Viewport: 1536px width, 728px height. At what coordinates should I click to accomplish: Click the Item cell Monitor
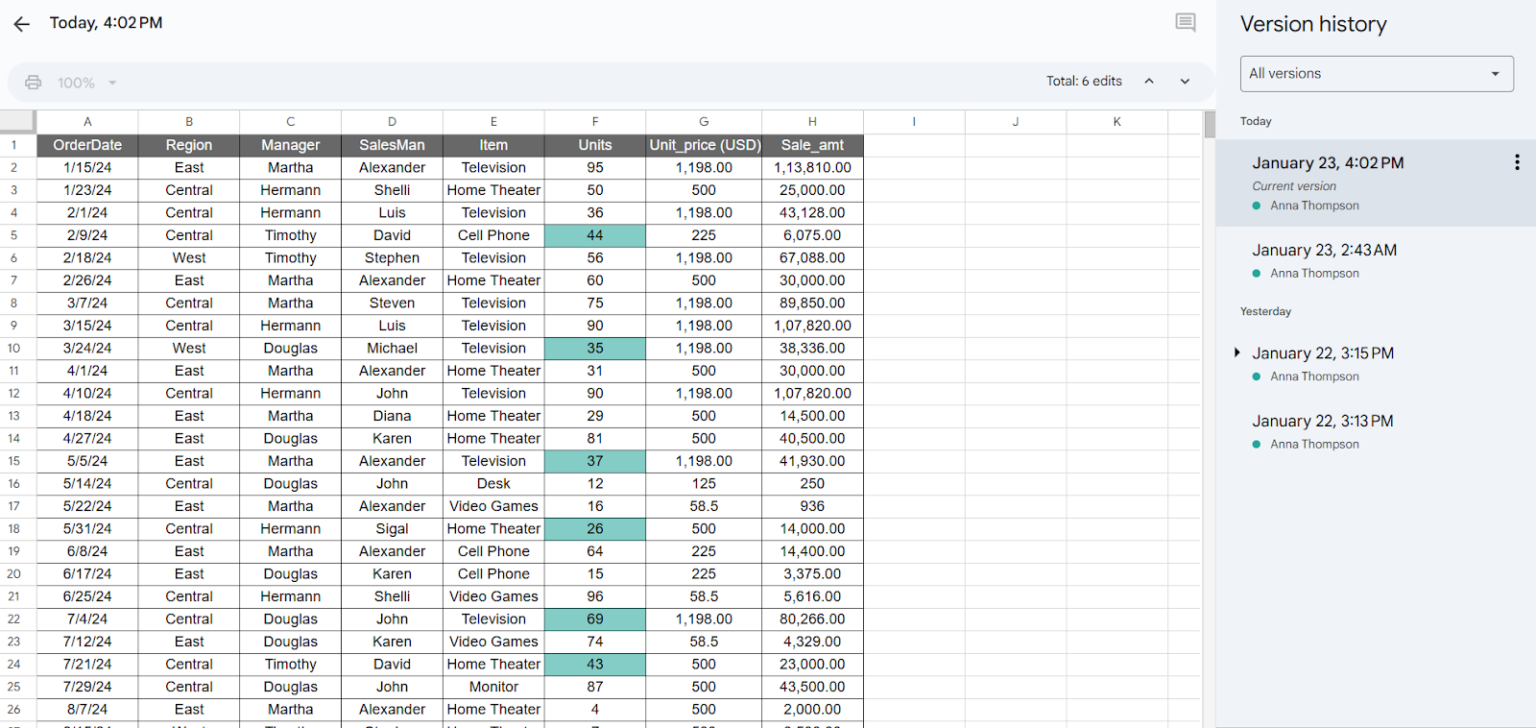point(494,687)
